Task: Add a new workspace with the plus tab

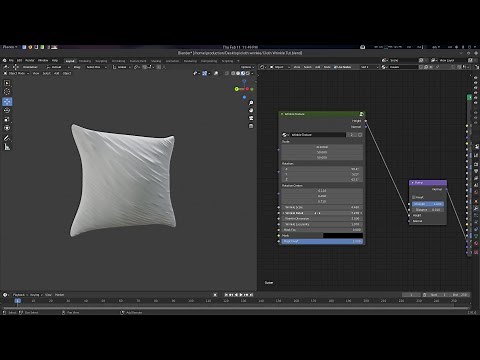Action: 238,61
